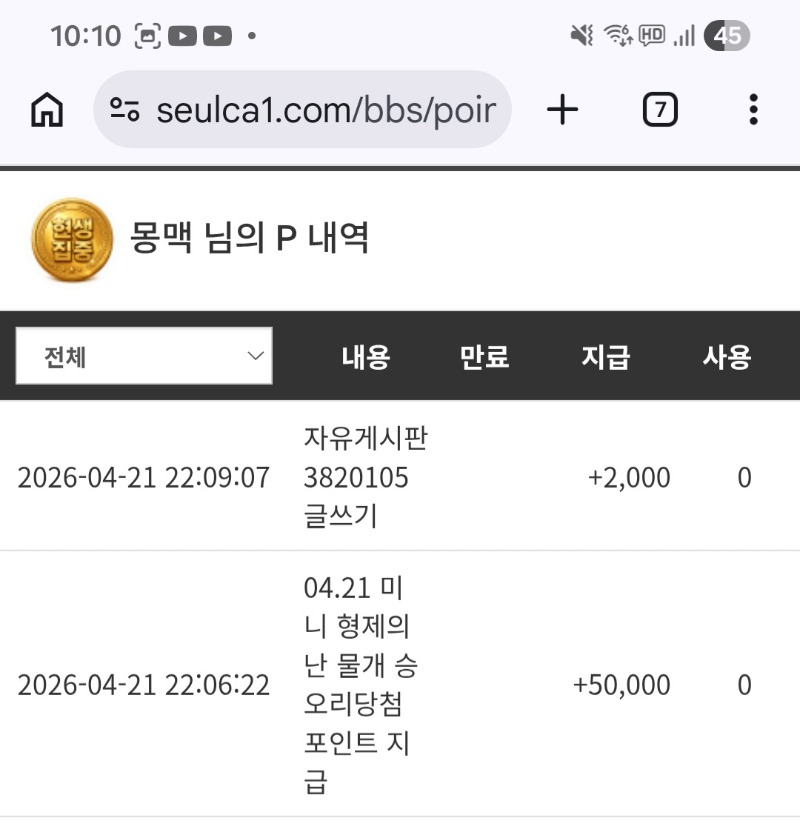
Task: Expand the 전체 filter dropdown
Action: (x=144, y=356)
